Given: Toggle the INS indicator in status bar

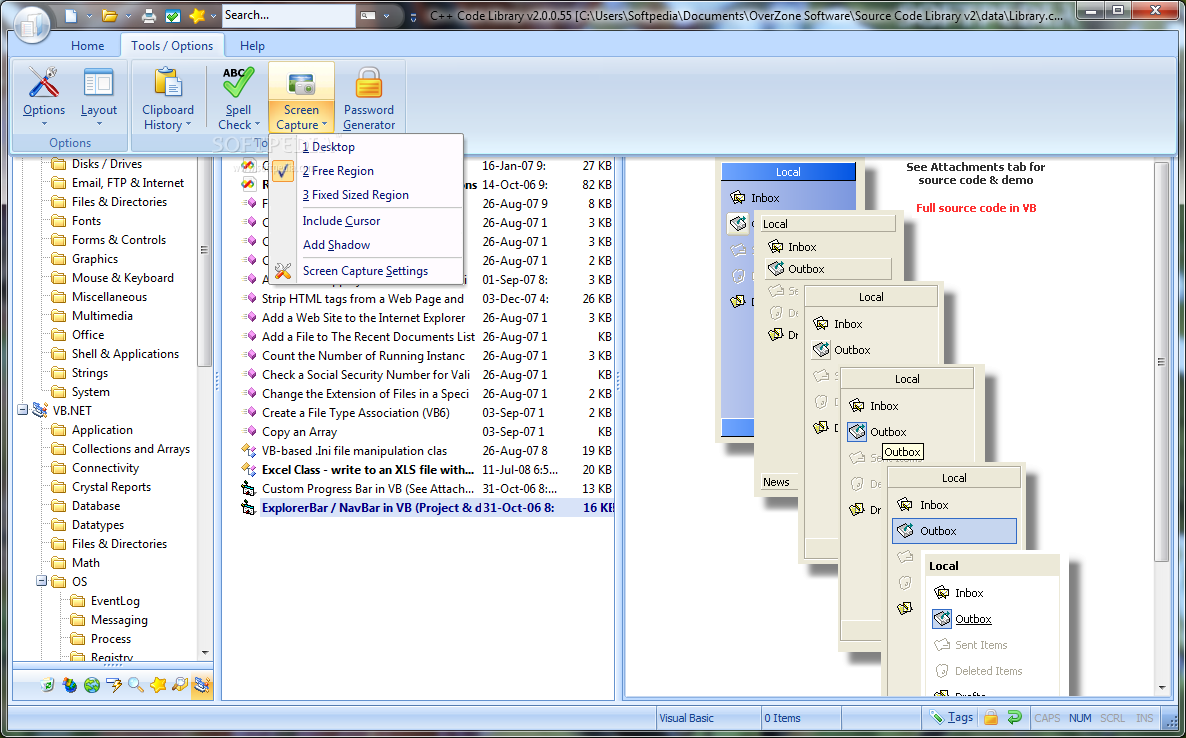Looking at the screenshot, I should 1144,718.
